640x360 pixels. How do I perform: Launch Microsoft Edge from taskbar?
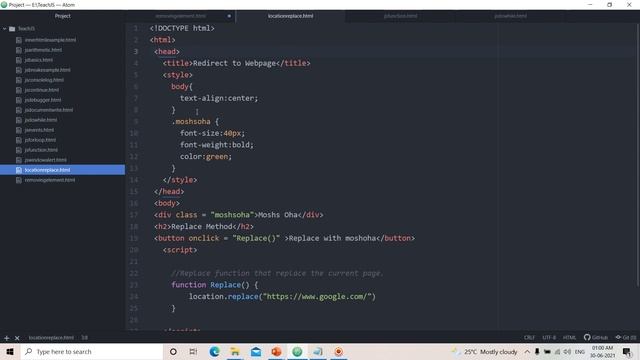click(214, 351)
